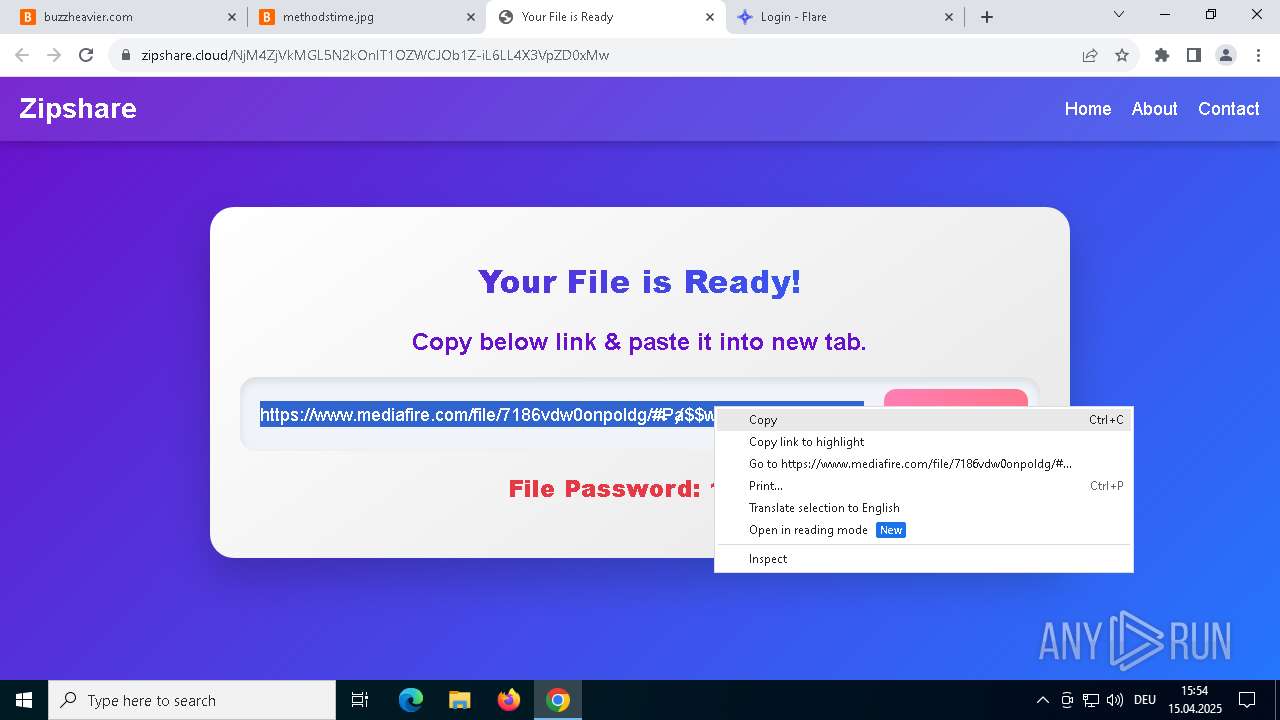Image resolution: width=1280 pixels, height=720 pixels.
Task: Choose Go to mediafire.com URL entry
Action: [x=924, y=464]
